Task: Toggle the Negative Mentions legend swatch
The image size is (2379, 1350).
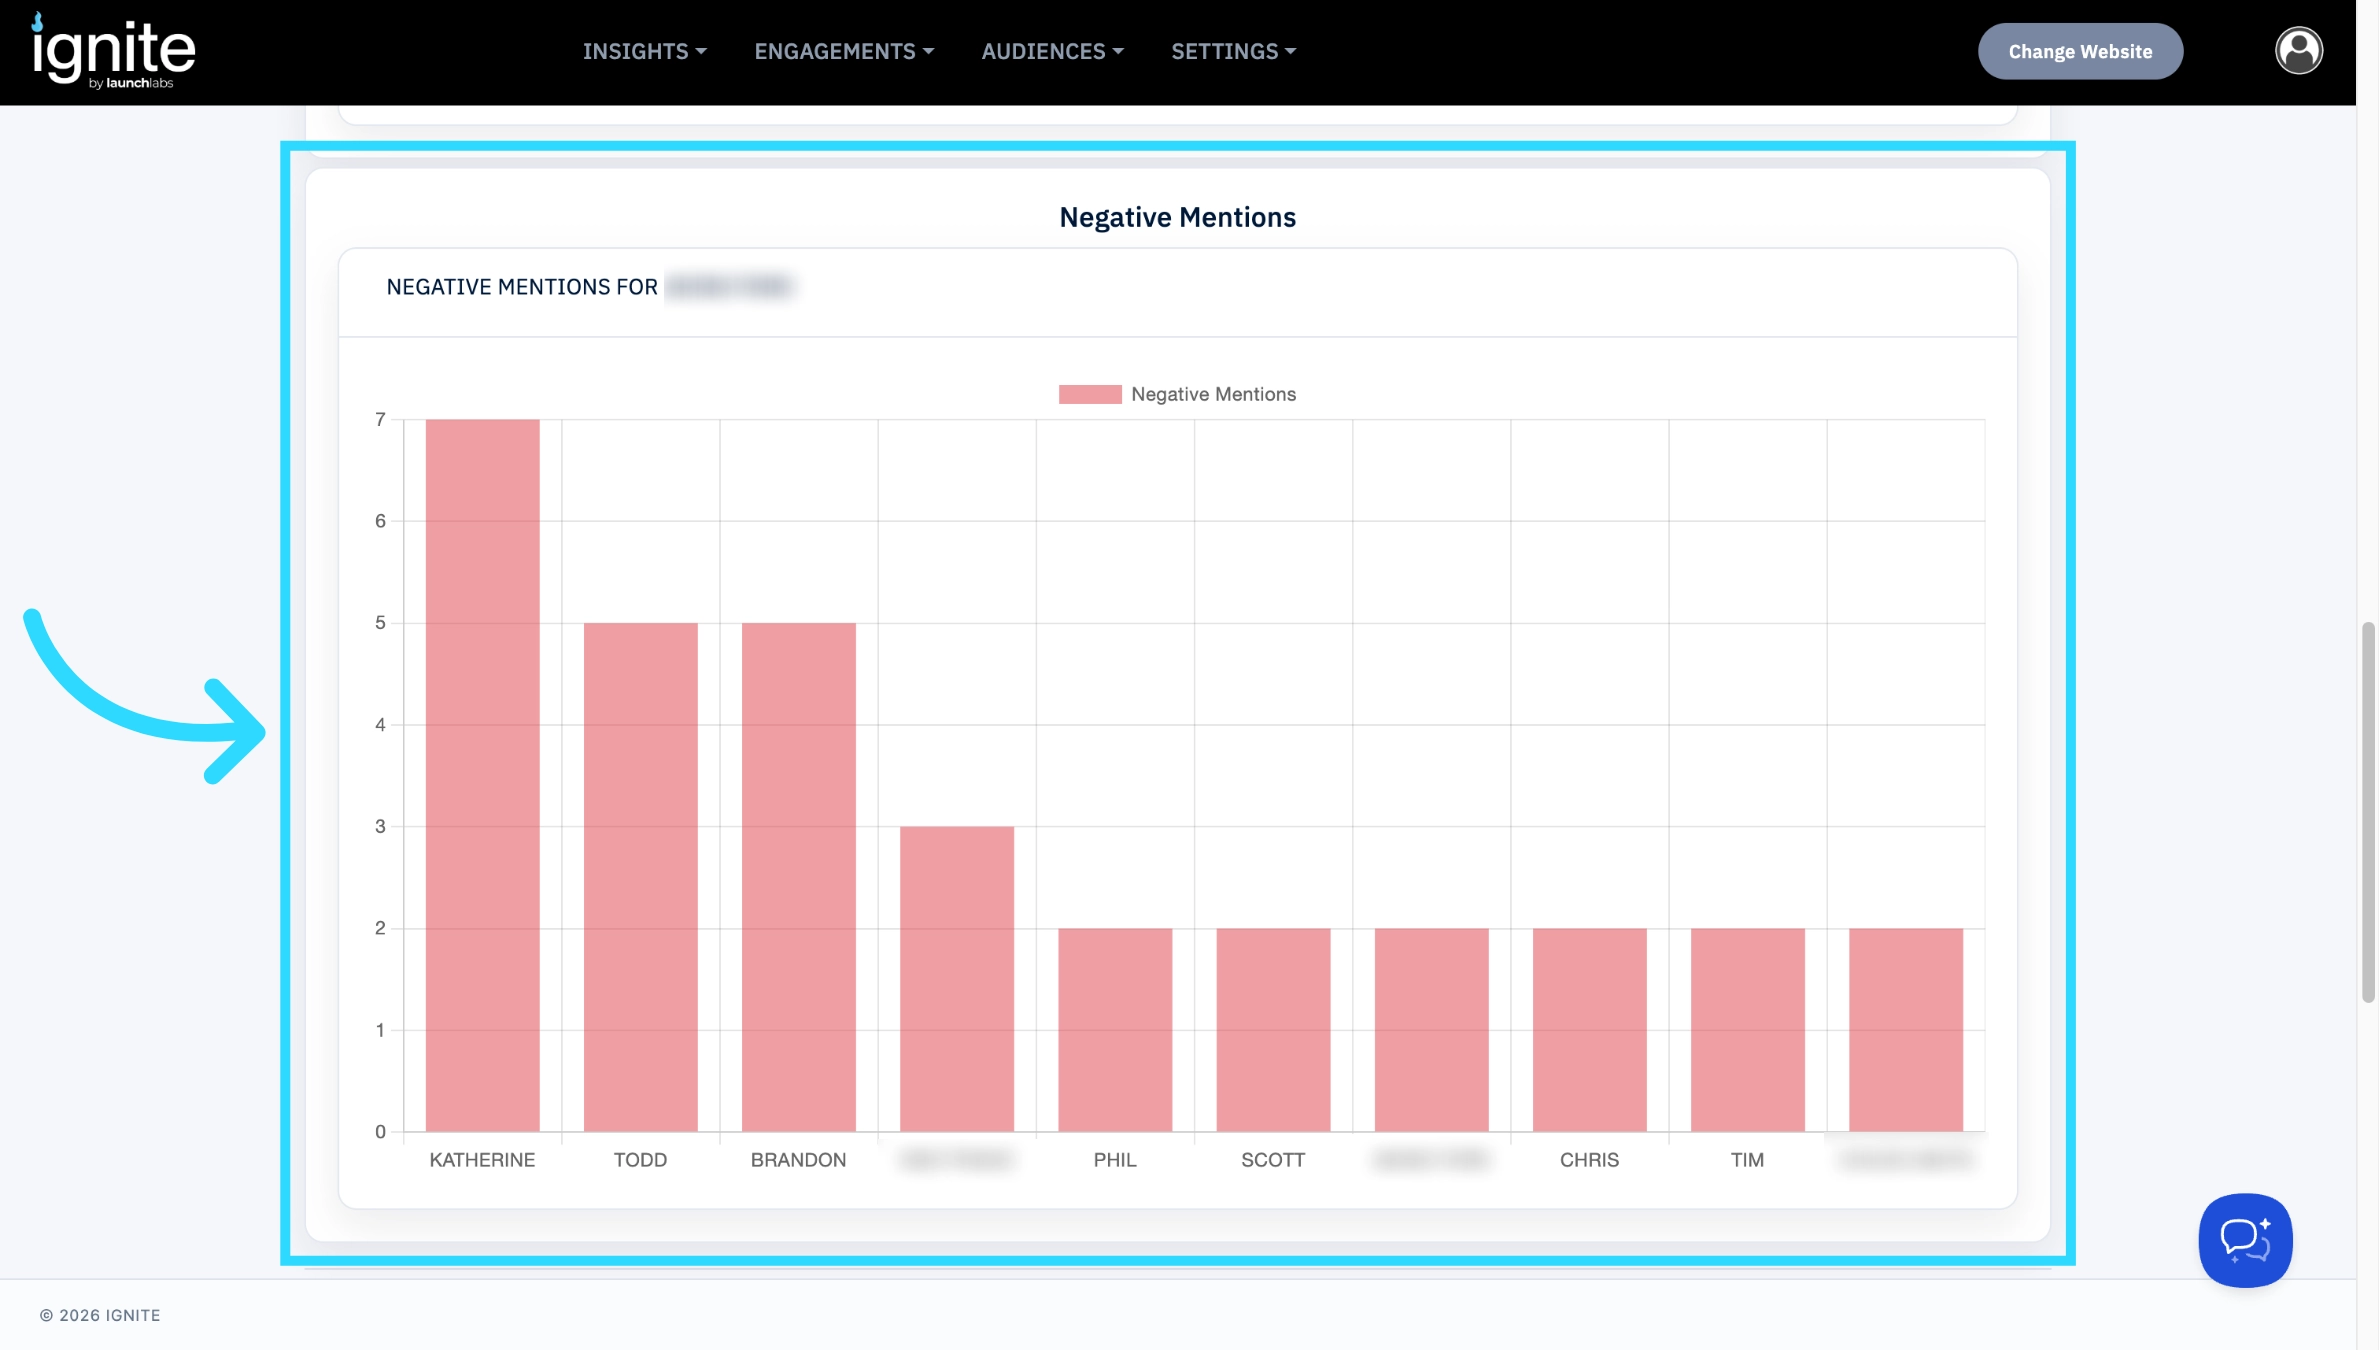Action: [1089, 394]
